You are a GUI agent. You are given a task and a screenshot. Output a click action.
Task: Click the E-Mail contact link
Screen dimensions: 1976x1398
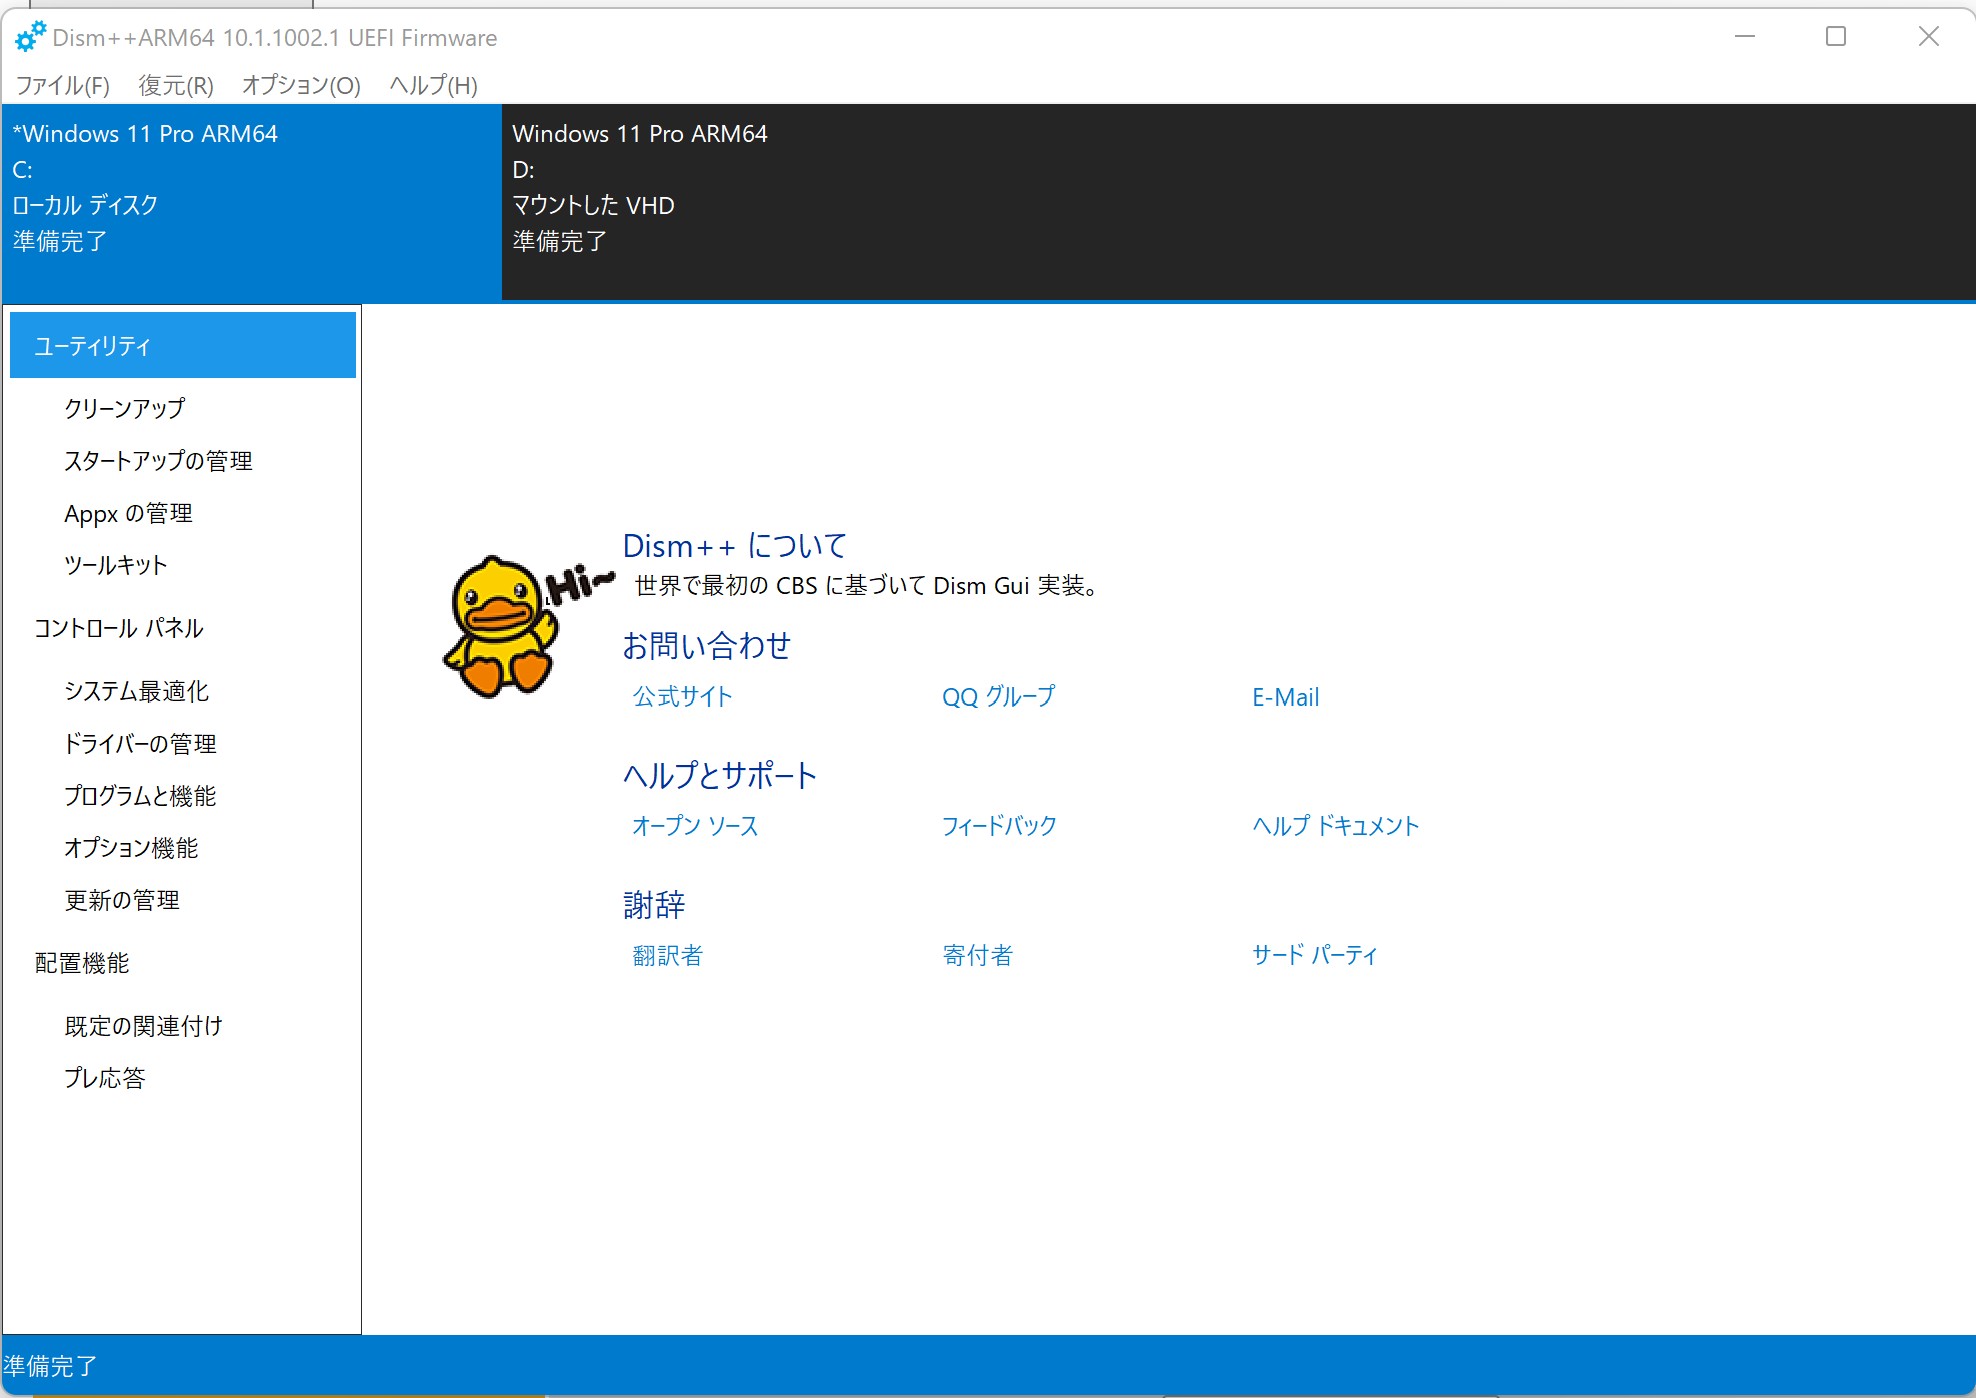coord(1285,697)
